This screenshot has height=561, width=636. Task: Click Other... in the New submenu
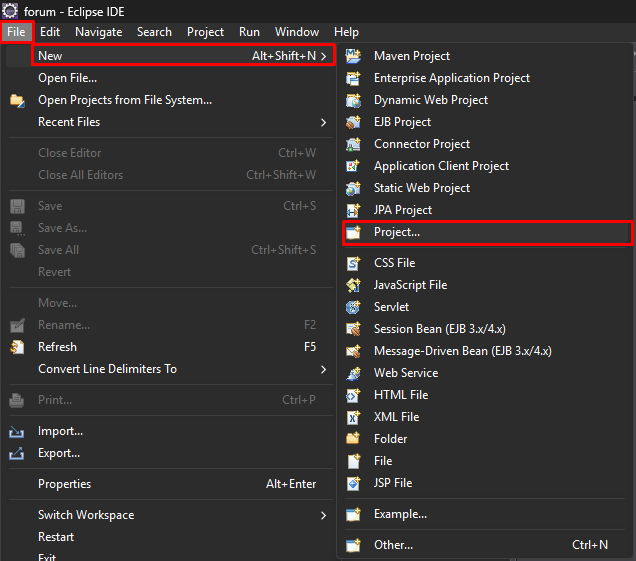[393, 545]
